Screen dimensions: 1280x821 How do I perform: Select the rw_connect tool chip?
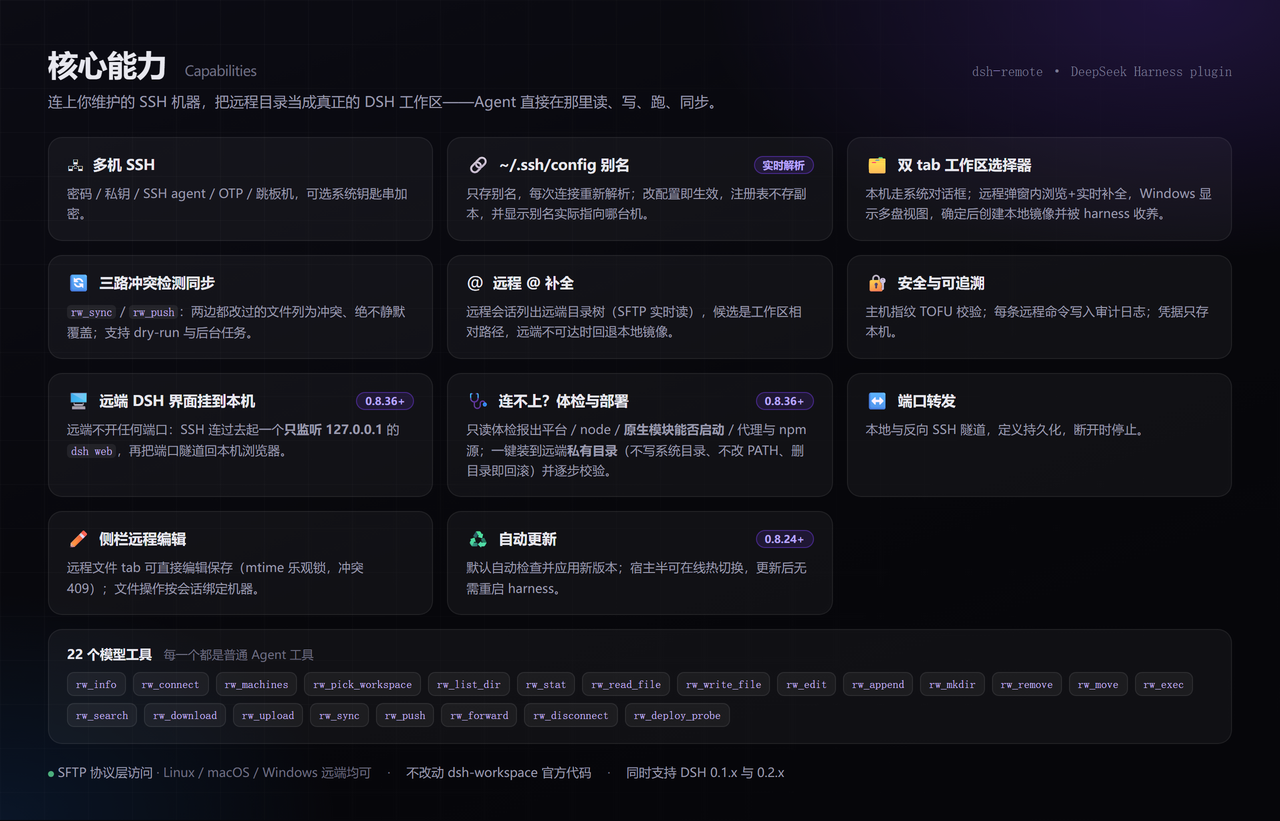(171, 685)
